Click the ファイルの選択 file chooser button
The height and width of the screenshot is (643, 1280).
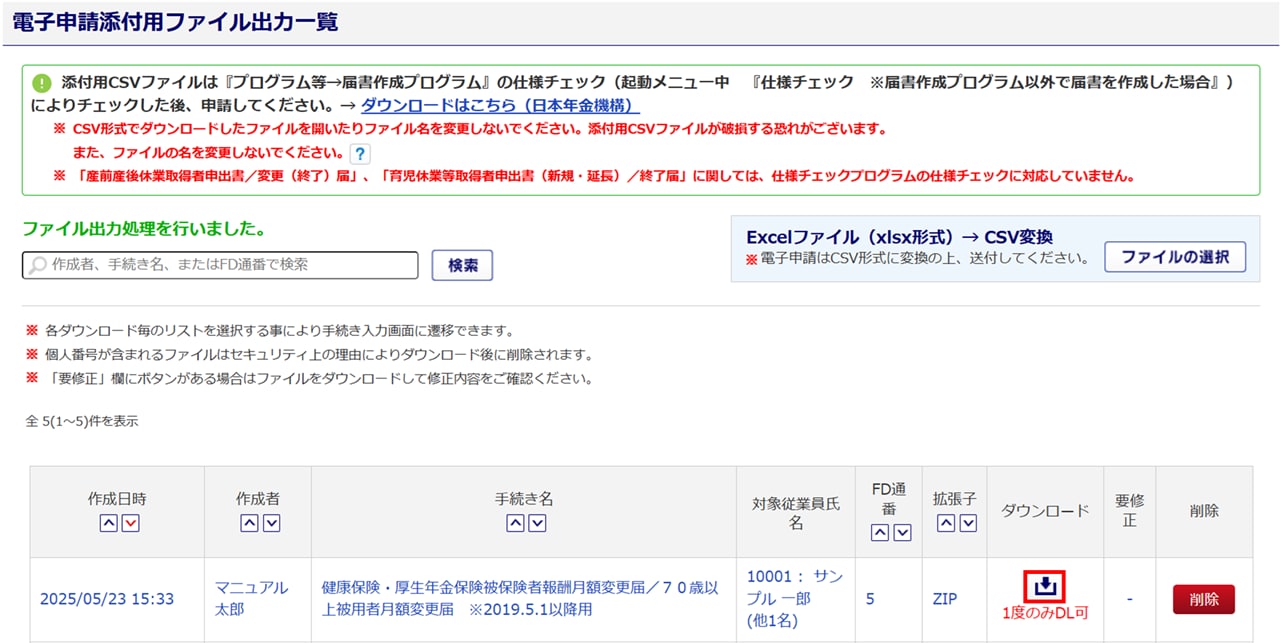(1174, 257)
